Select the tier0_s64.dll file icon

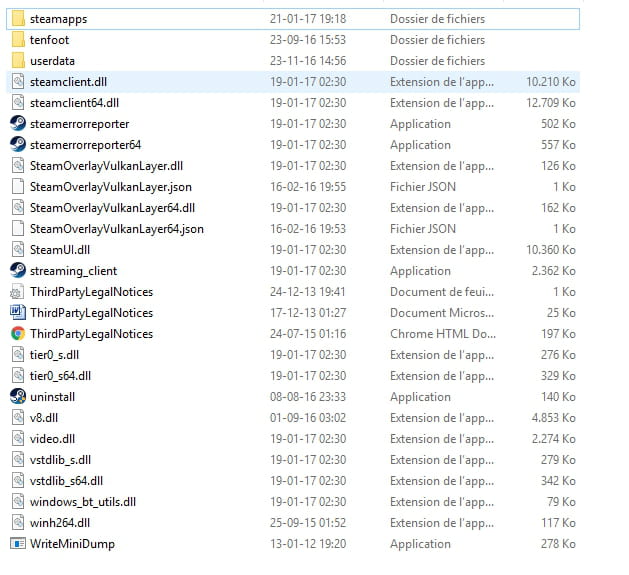tap(18, 376)
